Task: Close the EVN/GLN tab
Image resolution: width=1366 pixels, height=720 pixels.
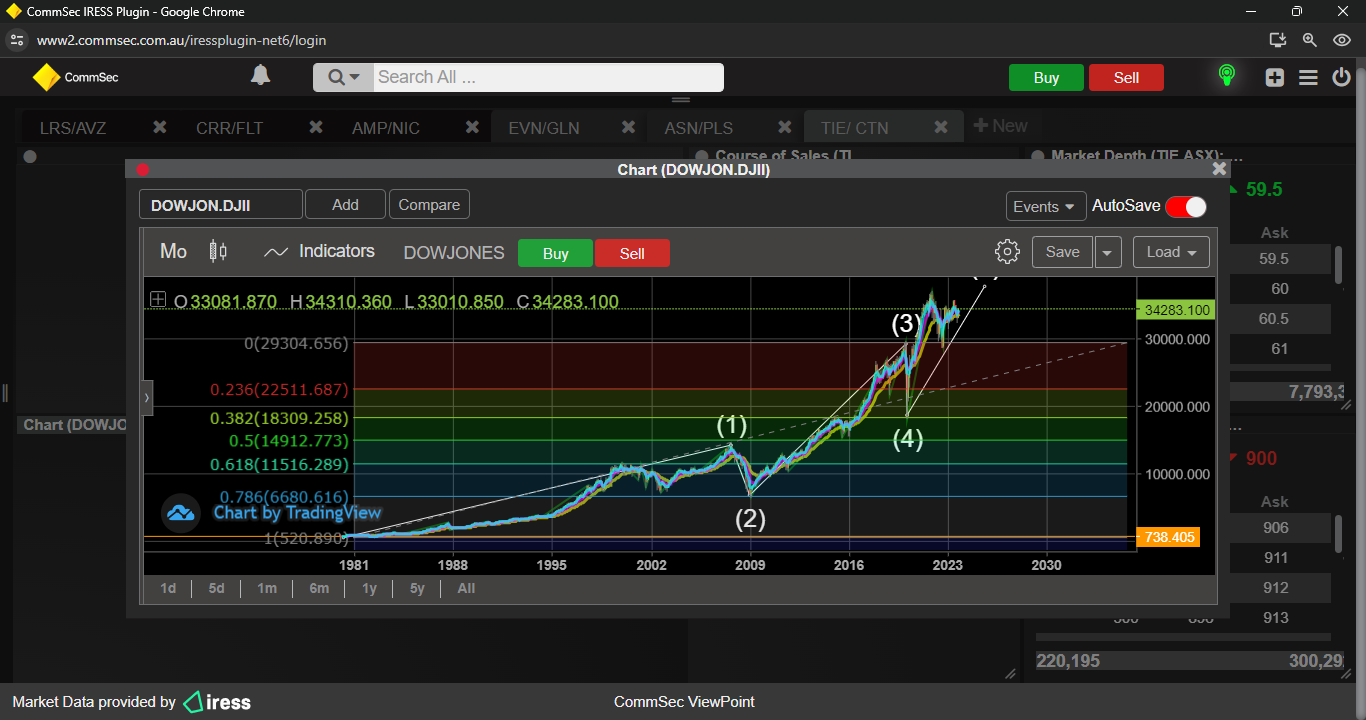Action: coord(628,127)
